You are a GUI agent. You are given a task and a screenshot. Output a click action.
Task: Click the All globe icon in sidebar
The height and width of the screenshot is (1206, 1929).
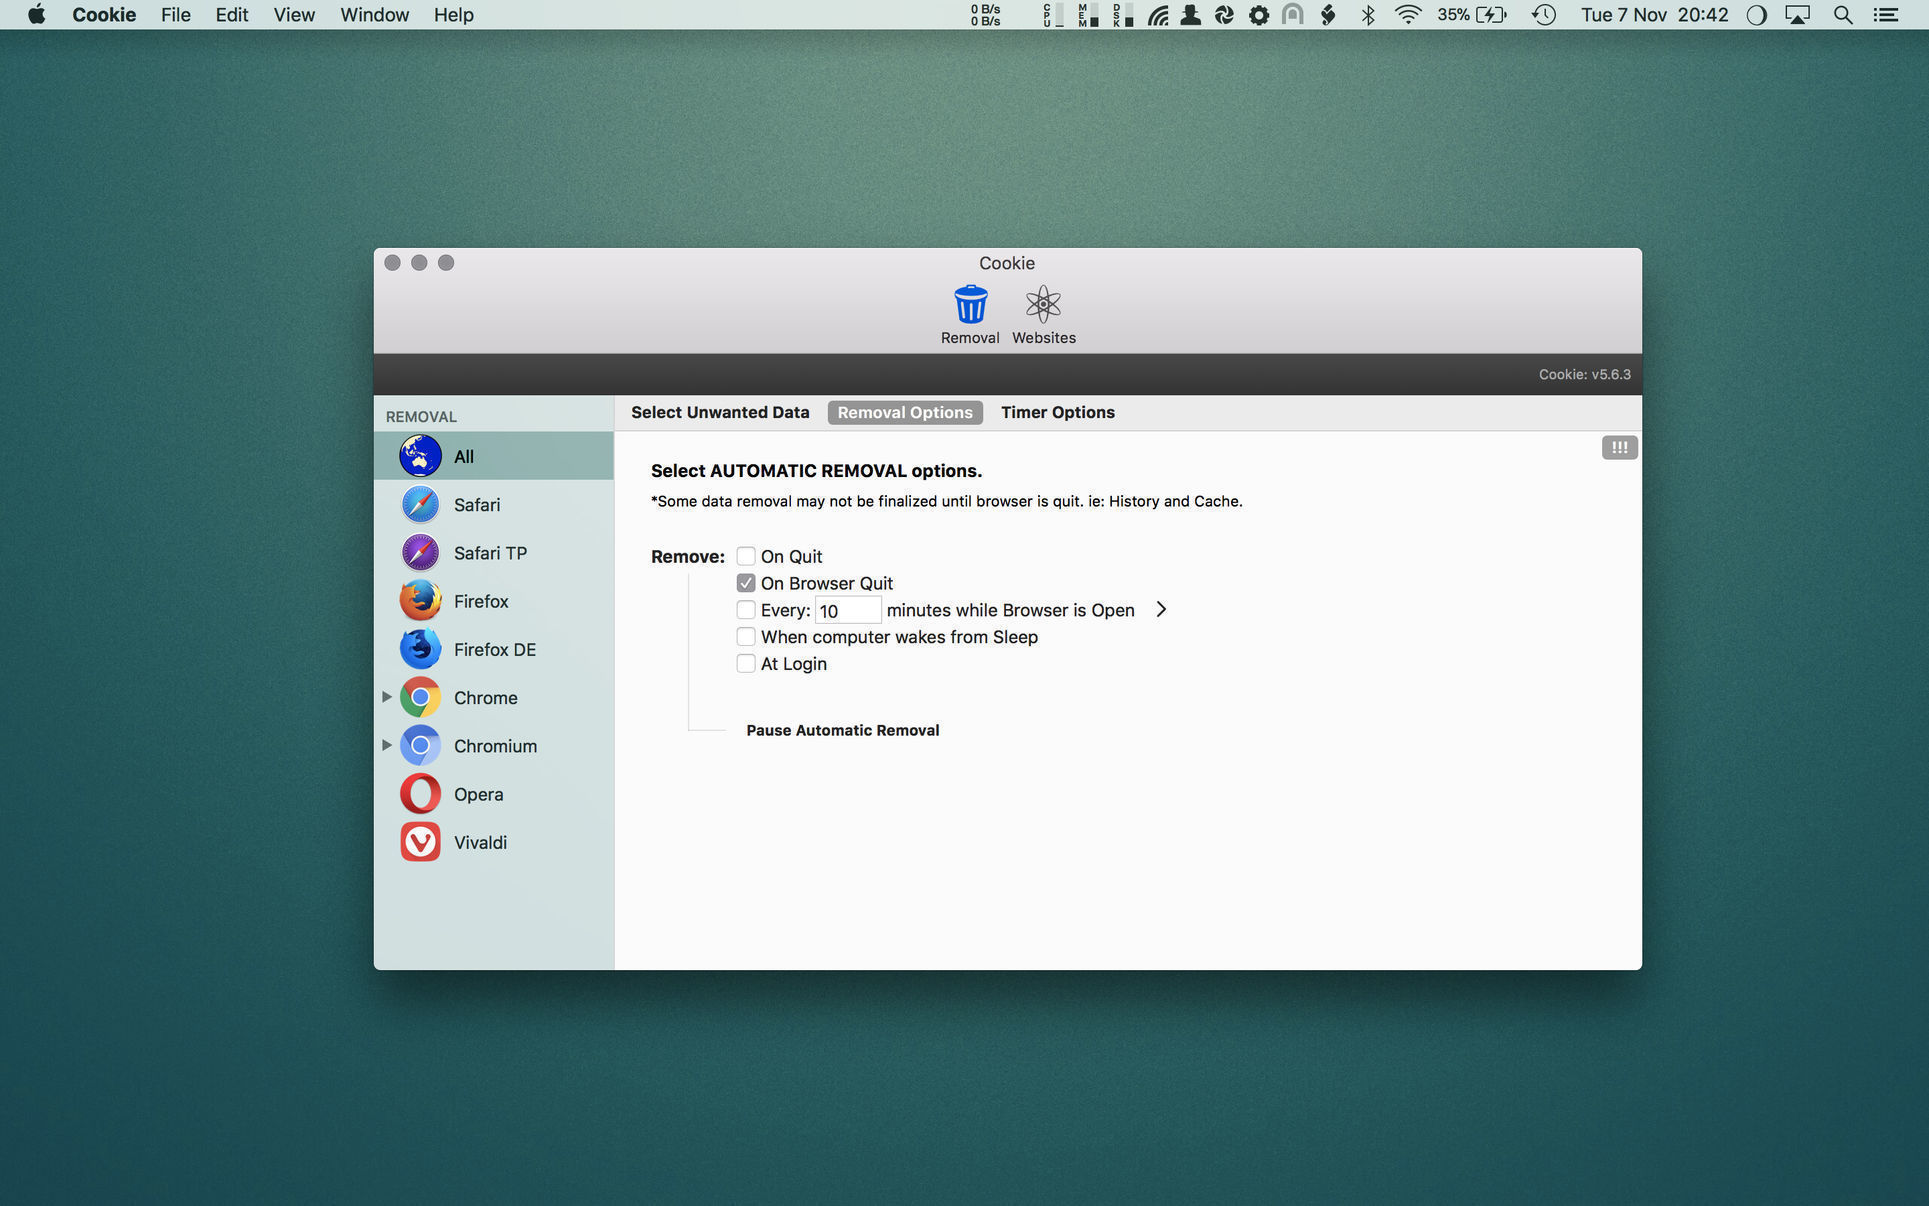[x=420, y=456]
